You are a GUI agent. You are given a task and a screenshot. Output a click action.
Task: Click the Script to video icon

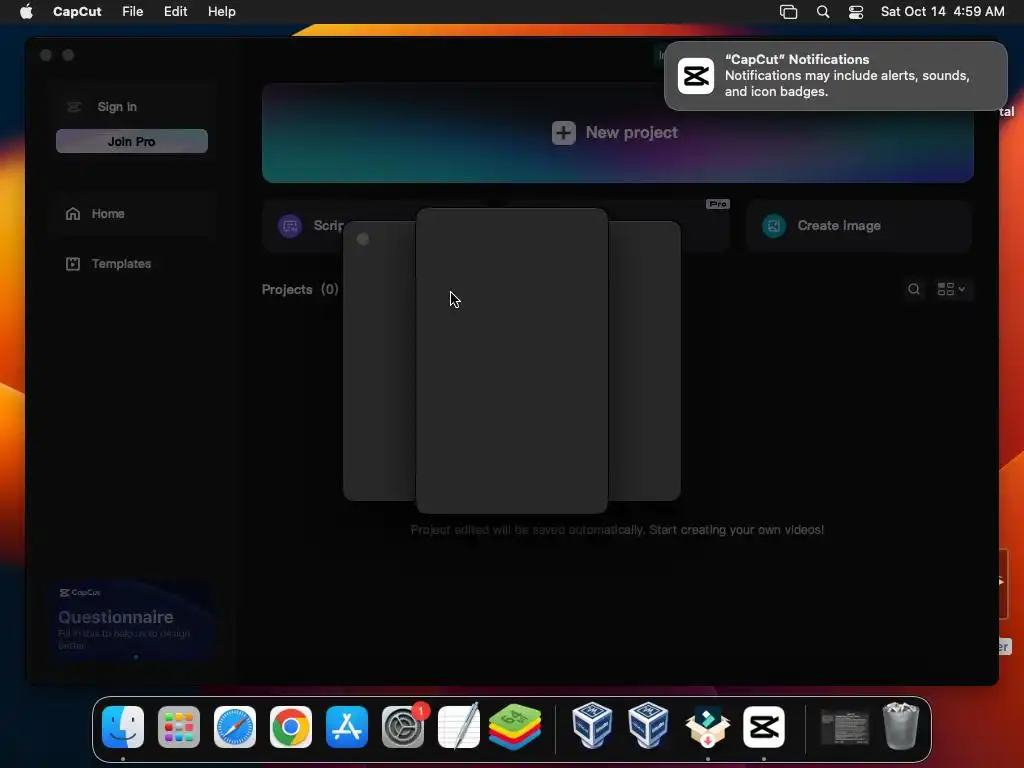[290, 226]
